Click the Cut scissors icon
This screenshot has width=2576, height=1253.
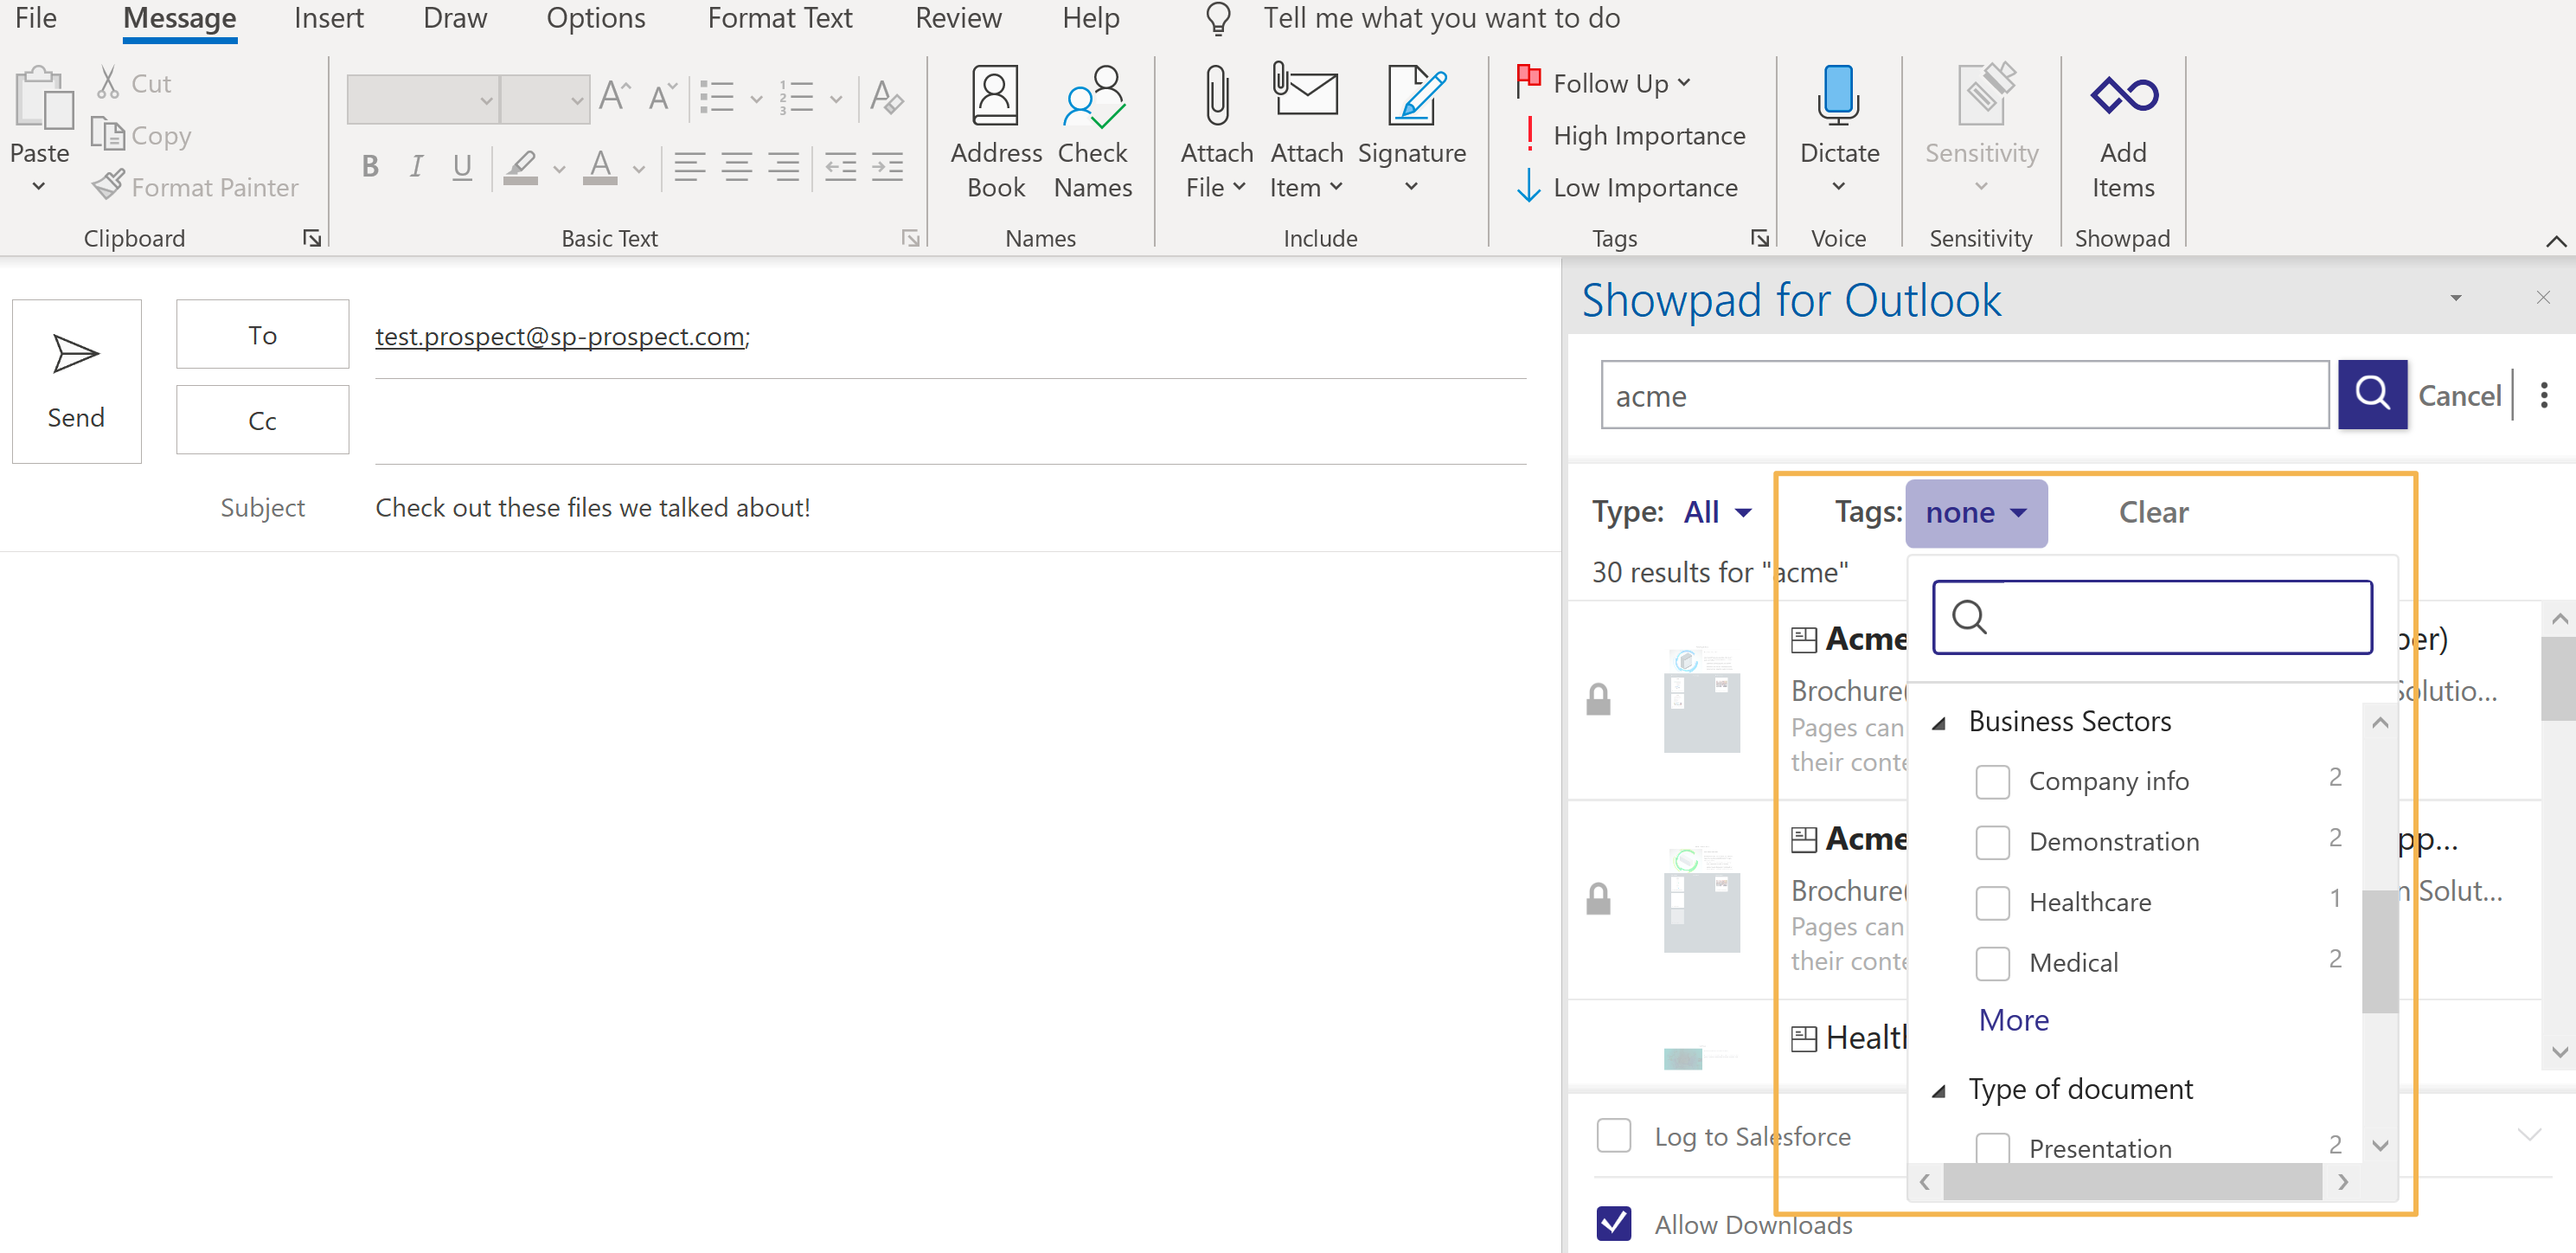108,83
